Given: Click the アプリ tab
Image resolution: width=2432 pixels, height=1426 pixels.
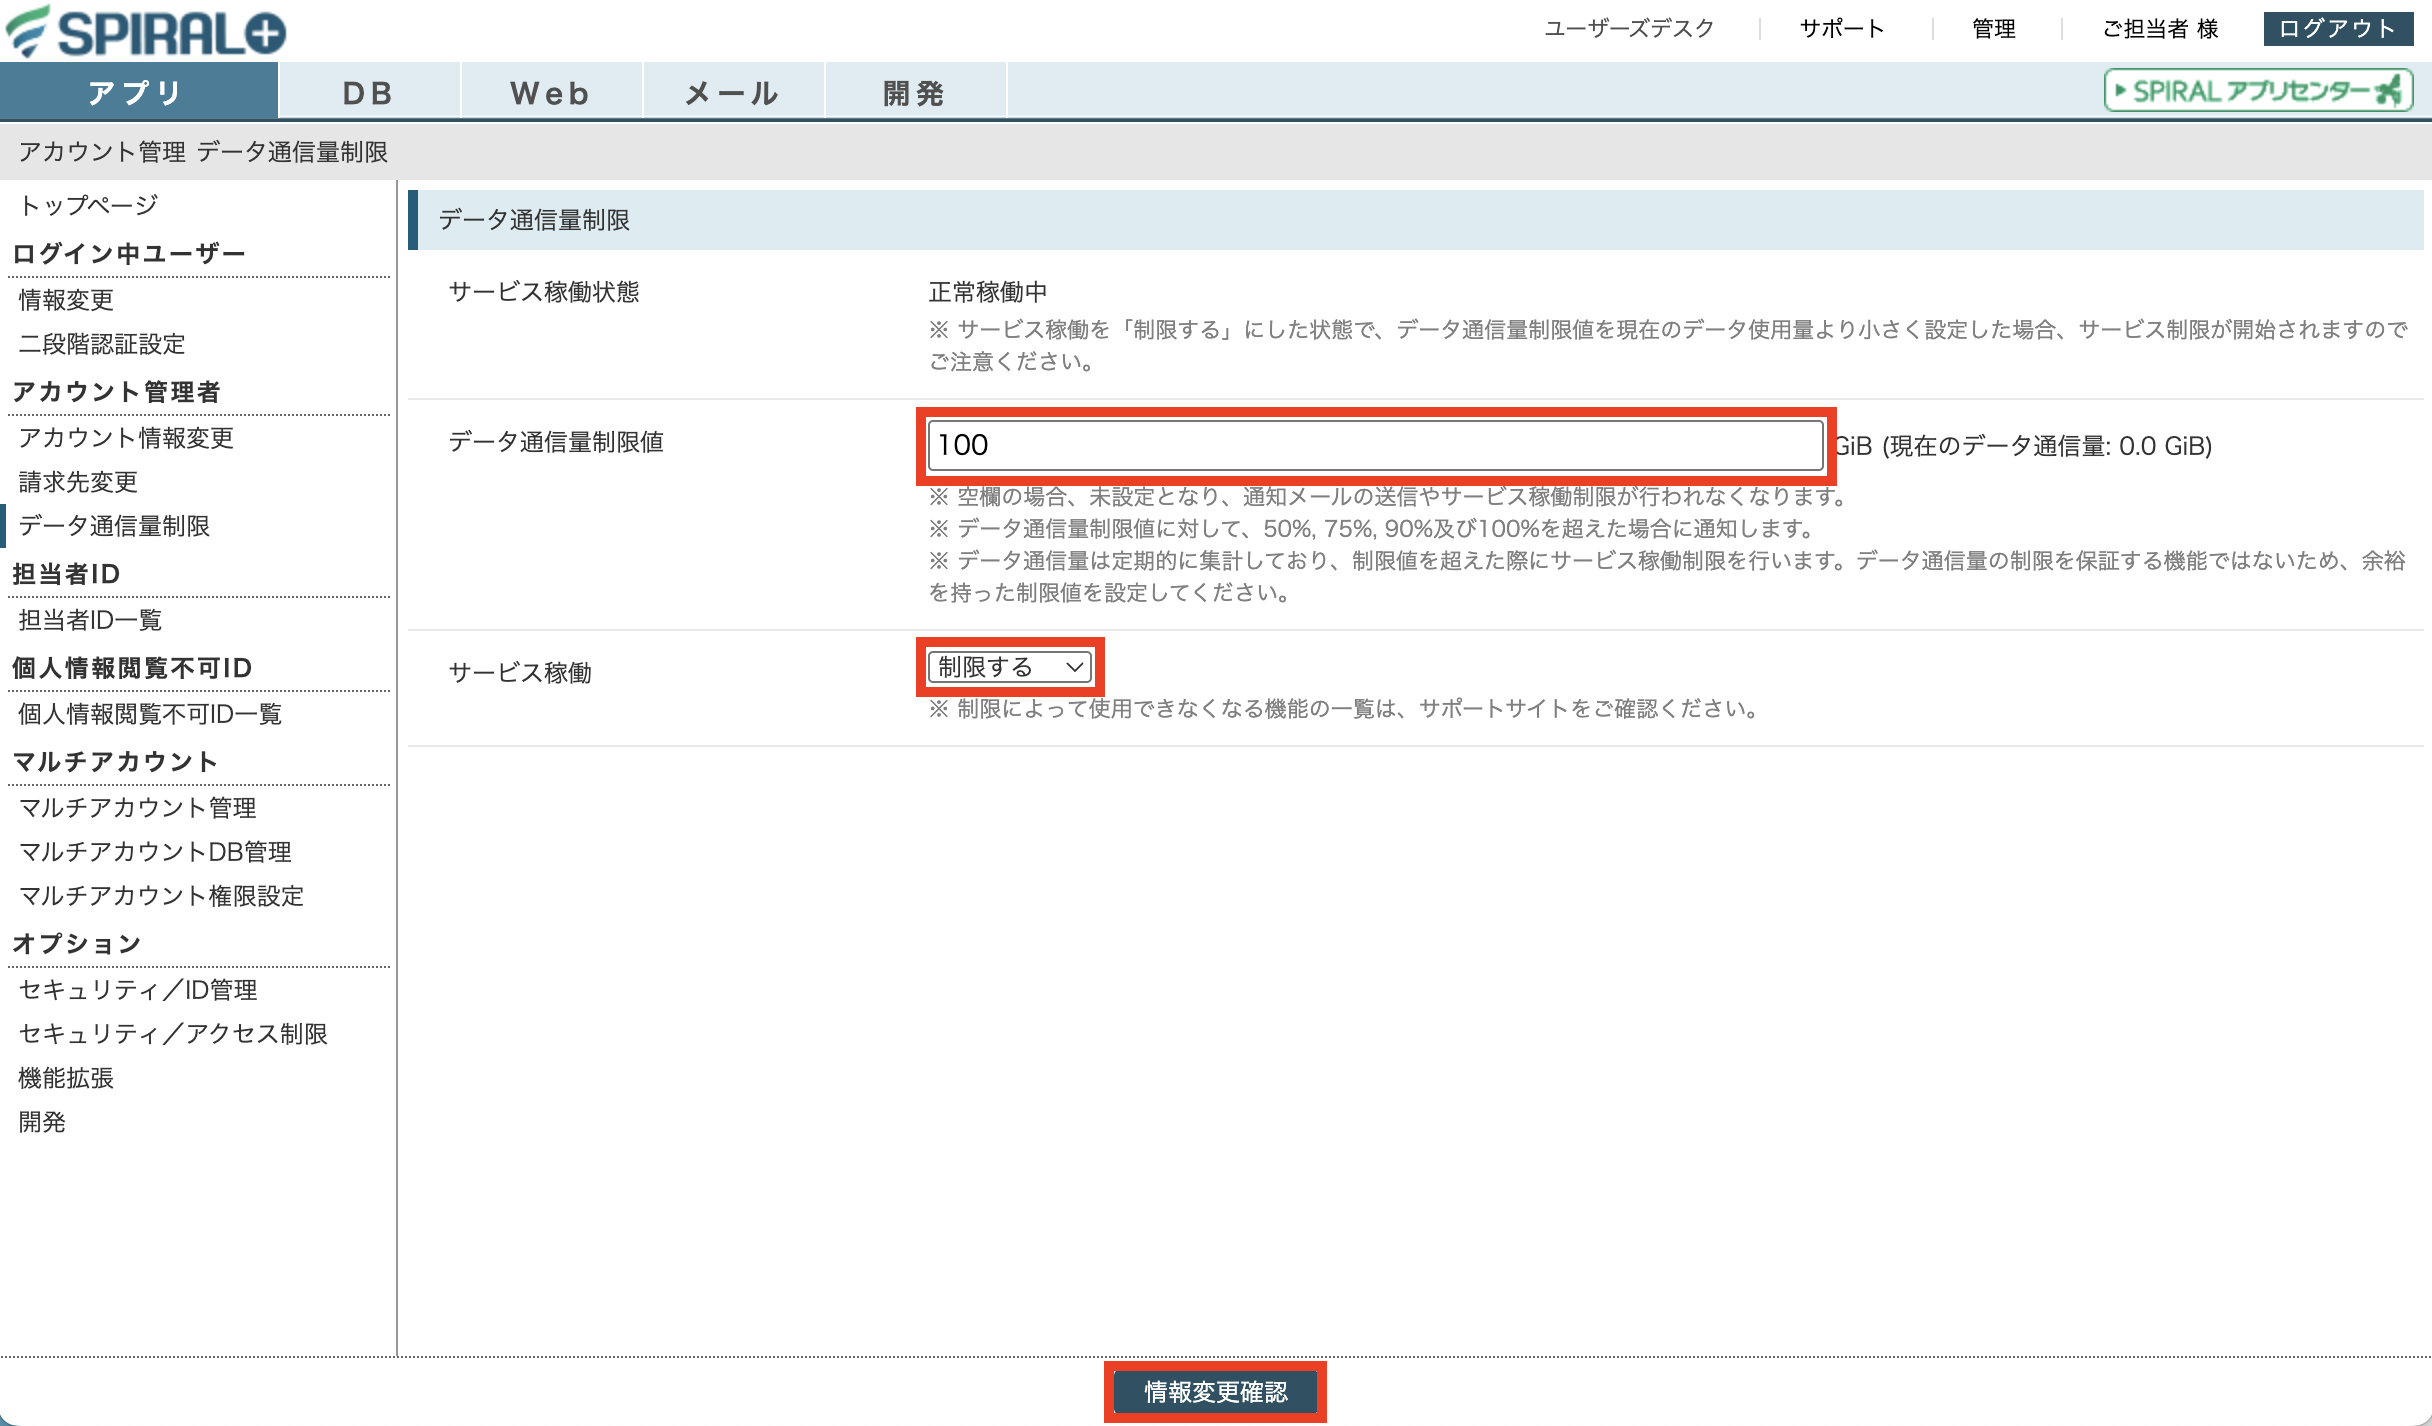Looking at the screenshot, I should (138, 92).
